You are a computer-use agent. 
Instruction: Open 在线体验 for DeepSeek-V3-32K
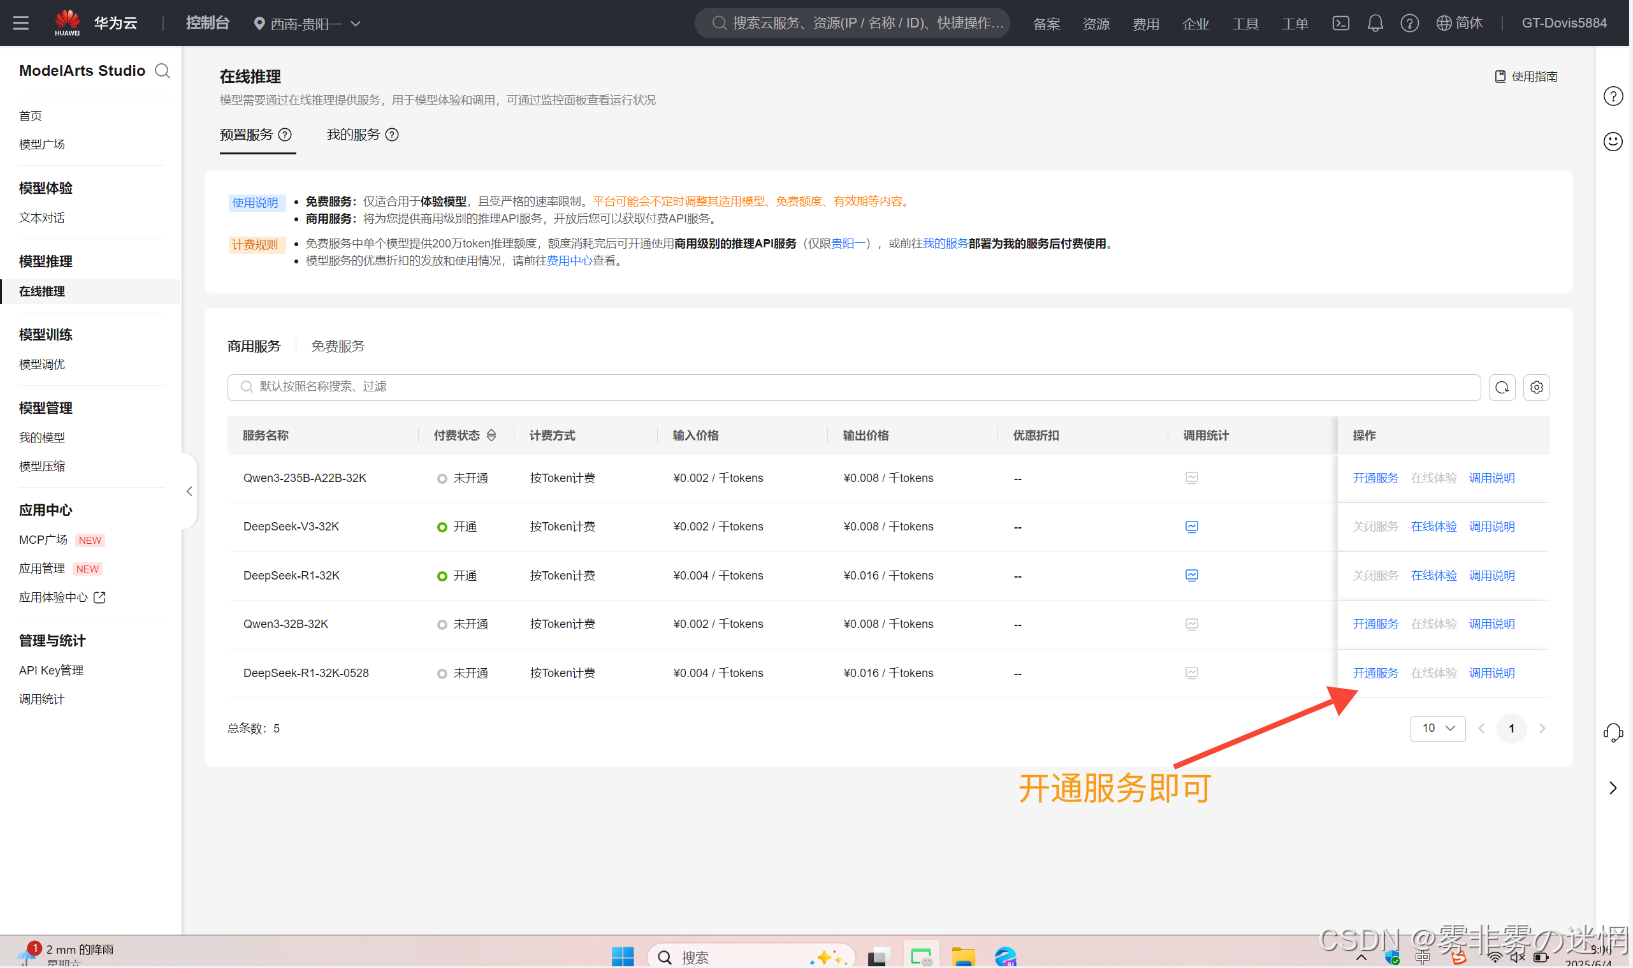pyautogui.click(x=1434, y=527)
